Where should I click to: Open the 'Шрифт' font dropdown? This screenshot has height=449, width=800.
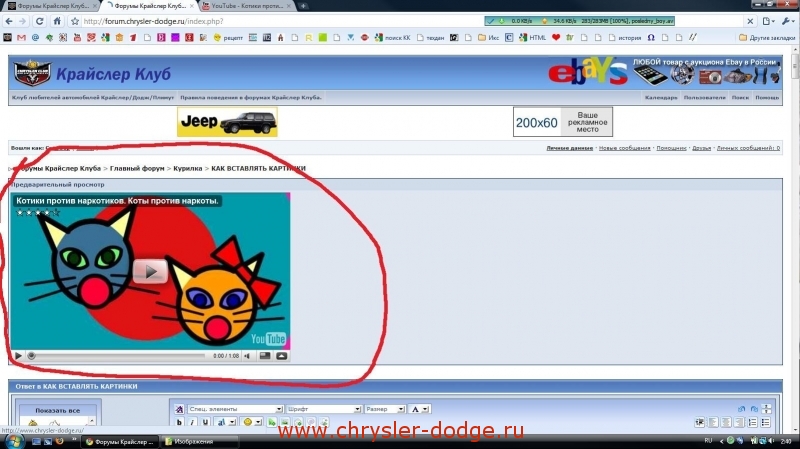(x=323, y=409)
